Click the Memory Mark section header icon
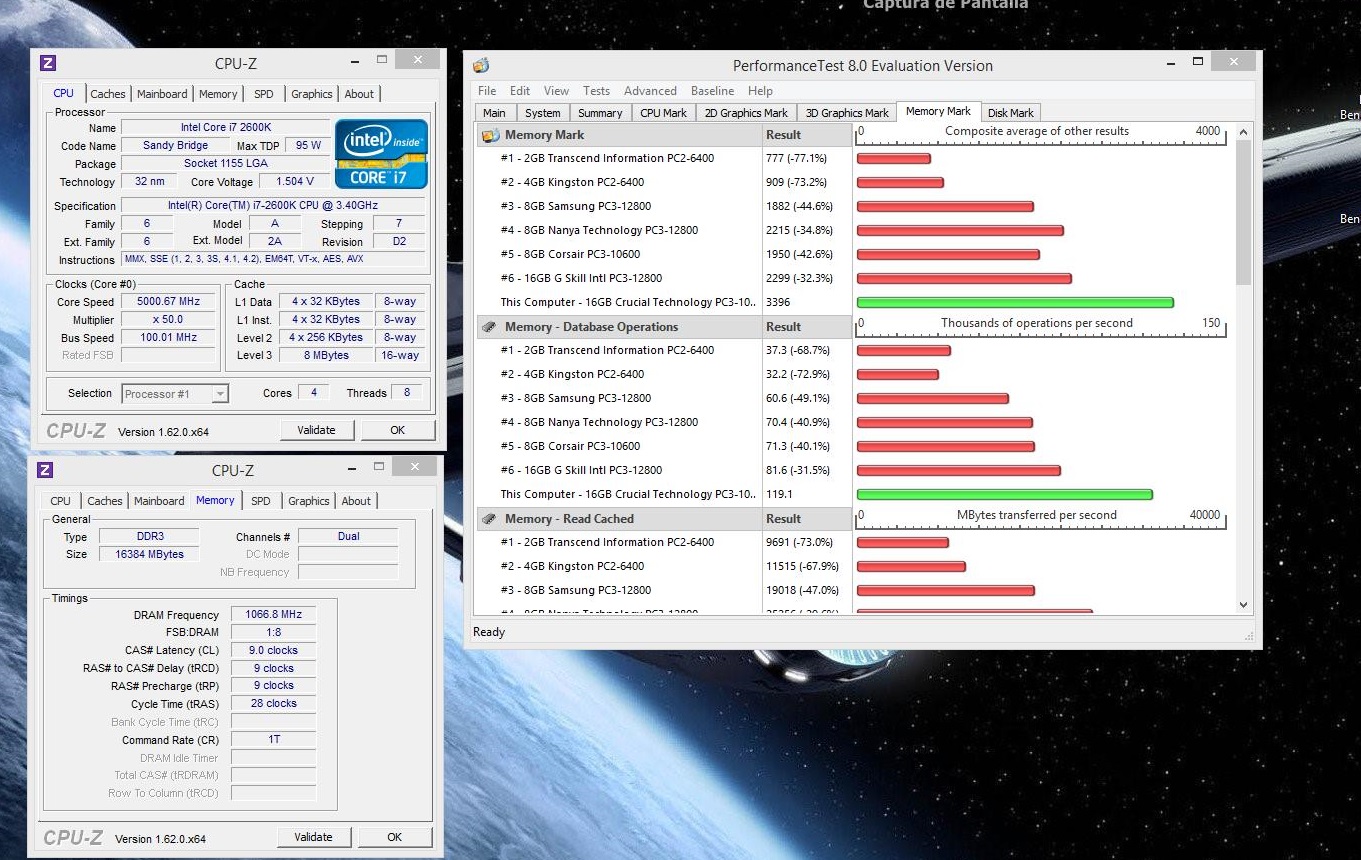 [x=490, y=135]
